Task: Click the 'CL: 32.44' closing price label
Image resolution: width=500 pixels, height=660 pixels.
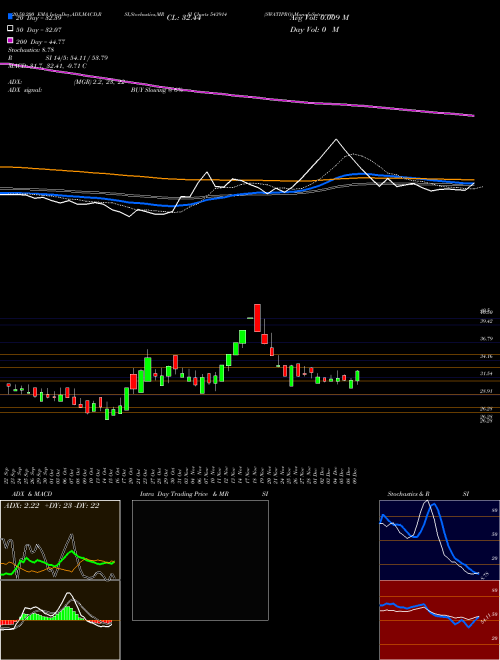Action: point(184,18)
